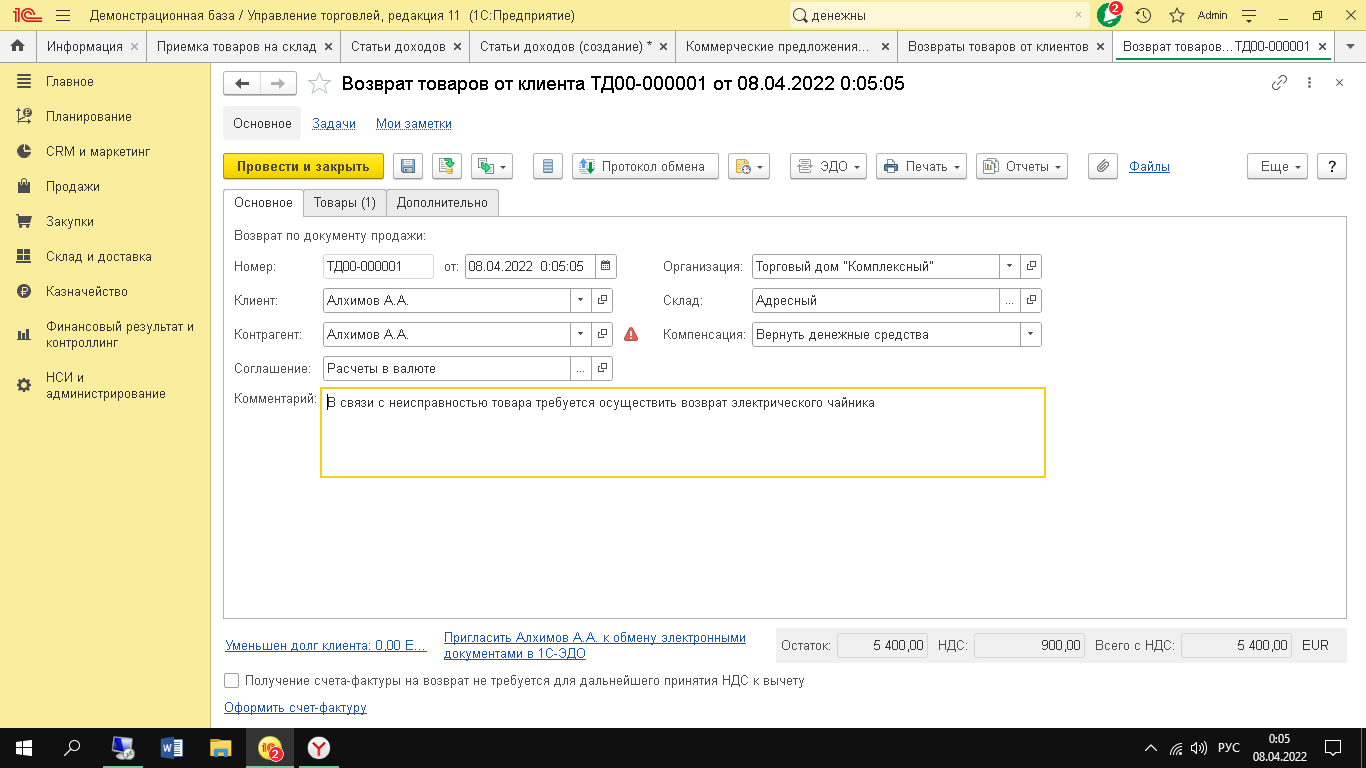
Task: Open Microsoft Word from the taskbar
Action: tap(172, 747)
